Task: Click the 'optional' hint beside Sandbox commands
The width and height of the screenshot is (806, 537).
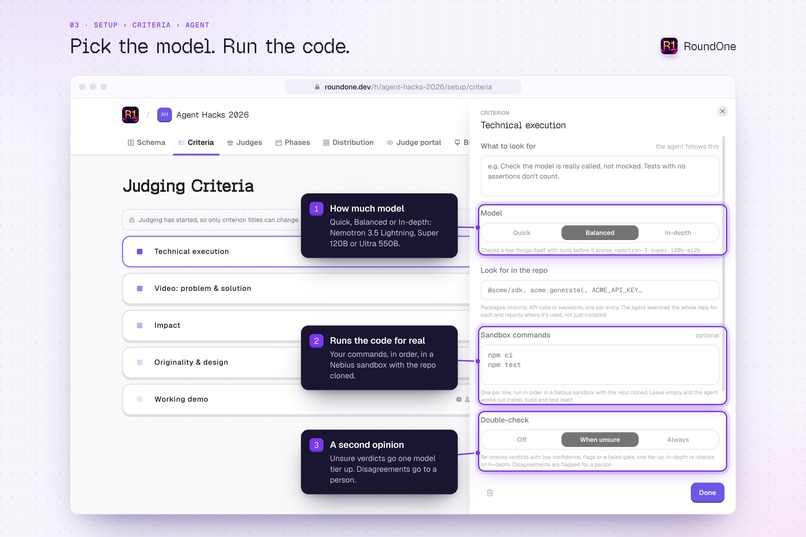Action: (x=707, y=336)
